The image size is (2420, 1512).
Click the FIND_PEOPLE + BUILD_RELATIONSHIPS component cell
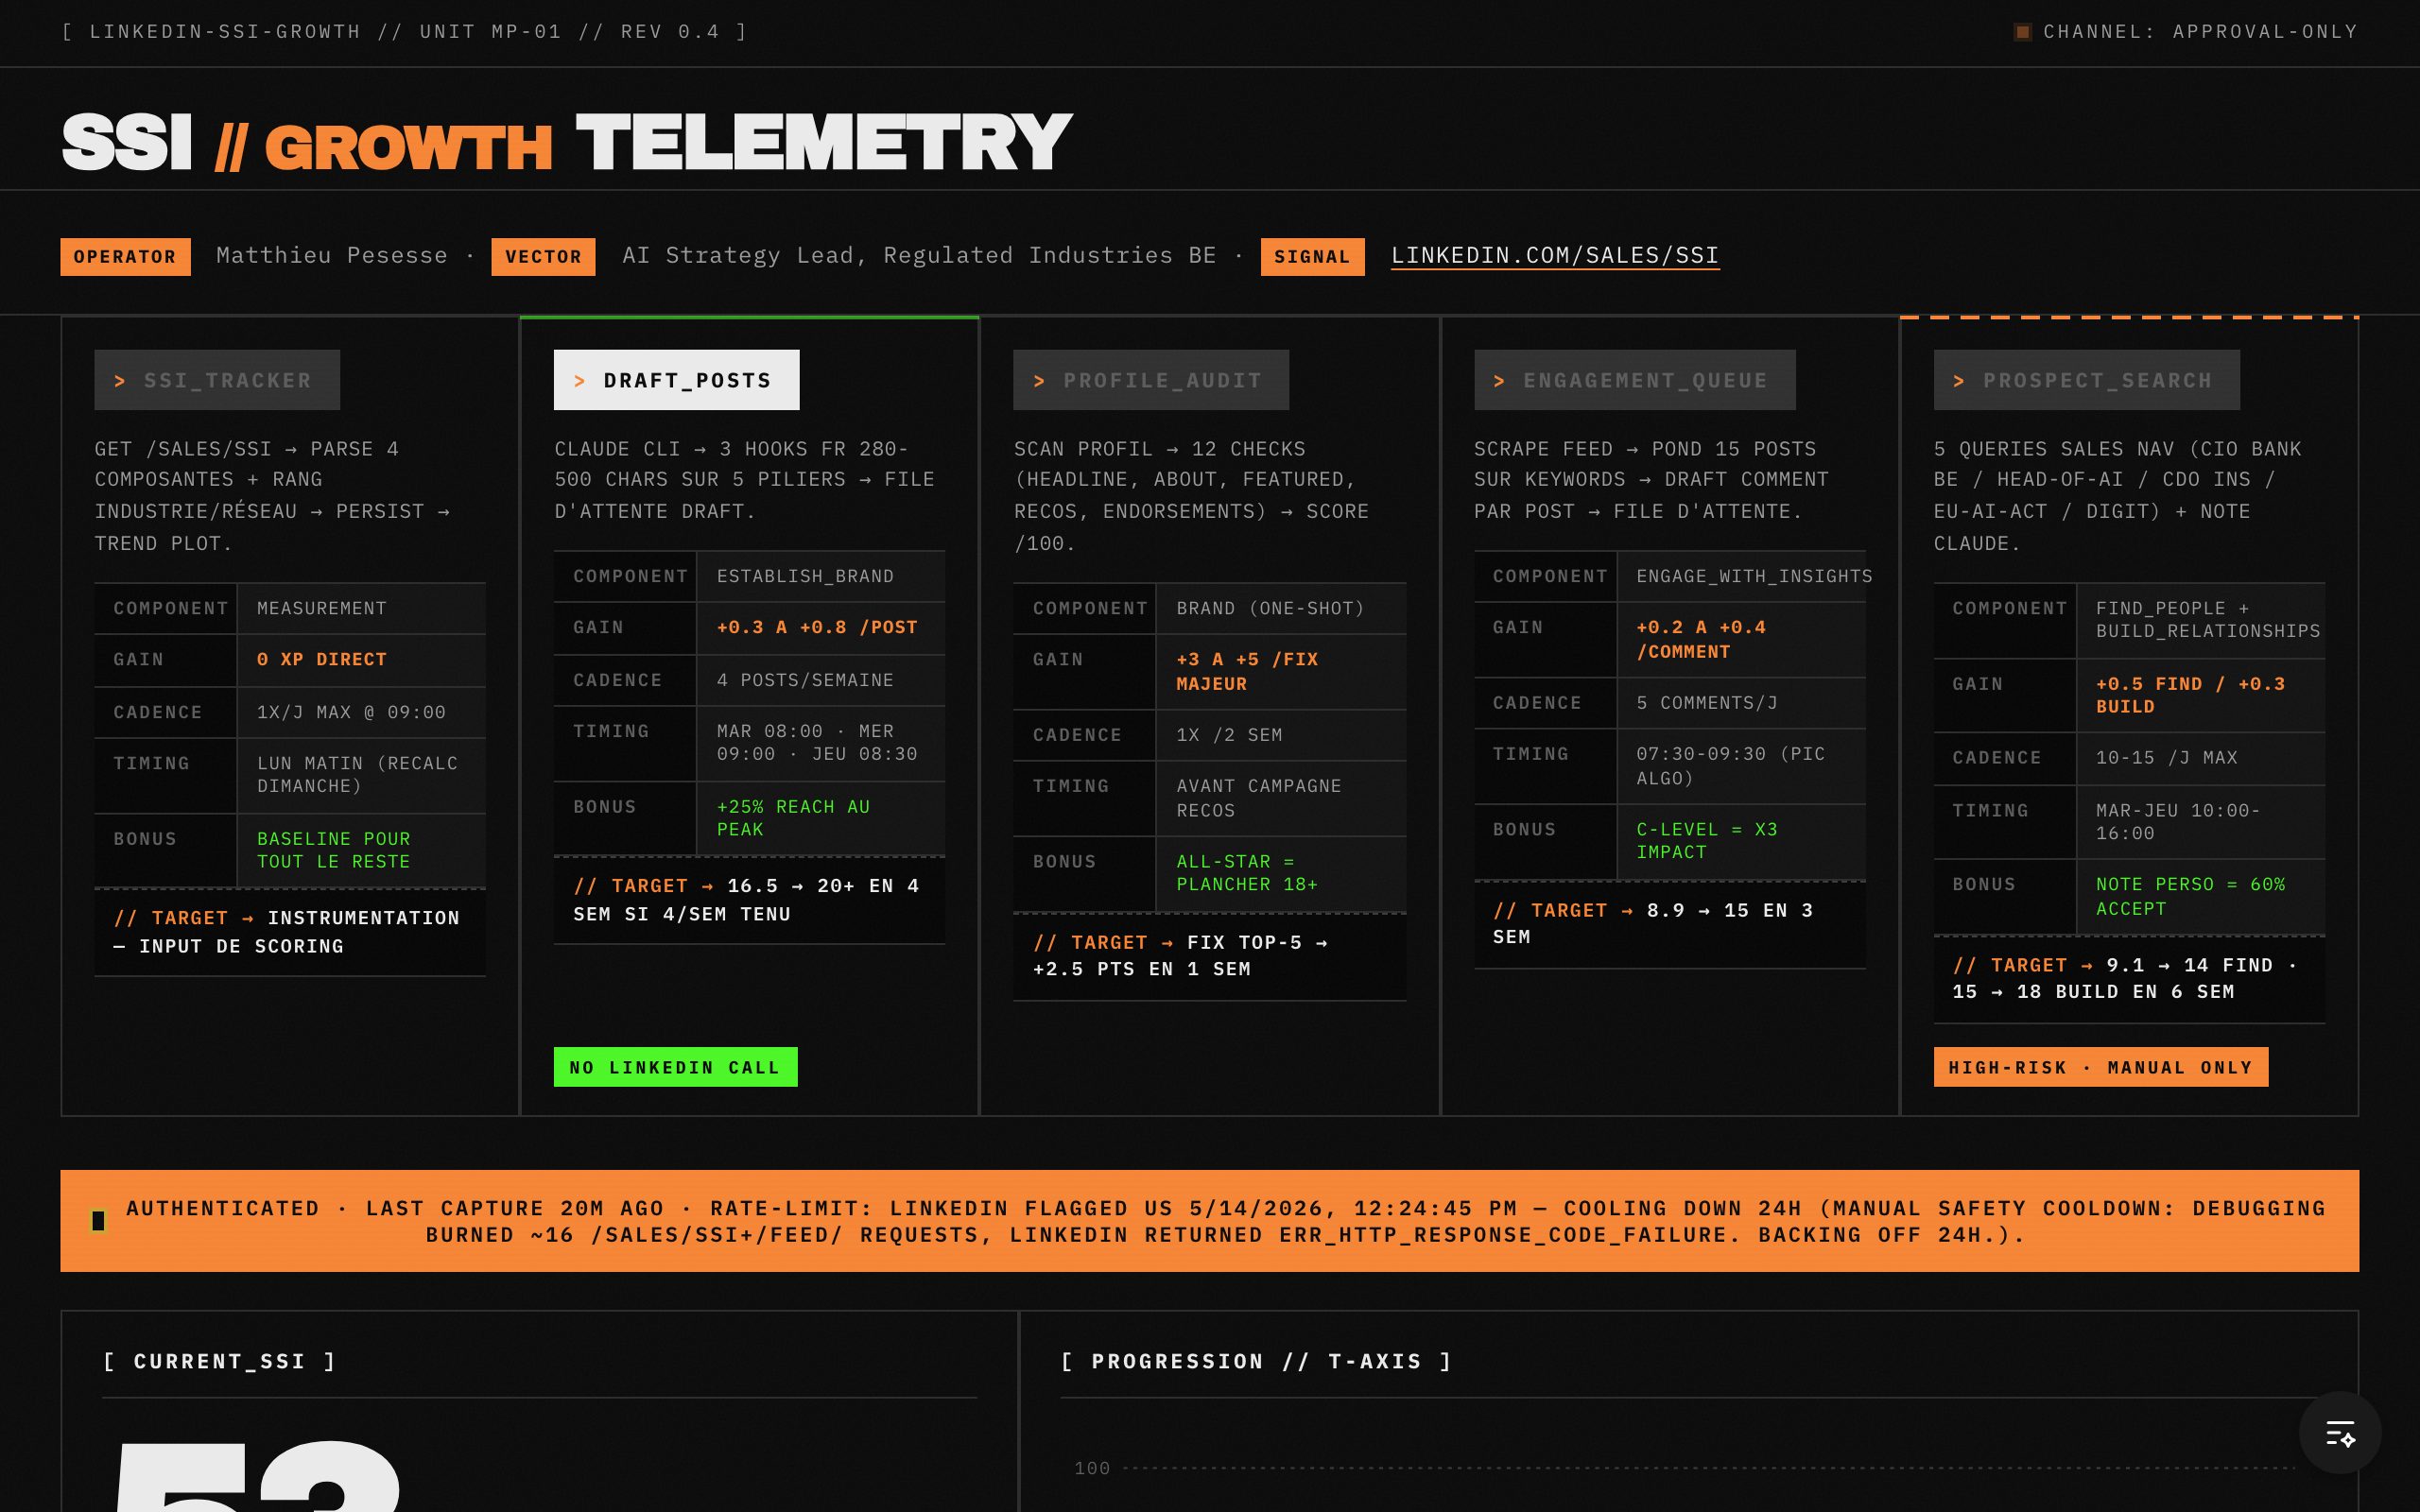click(2200, 621)
